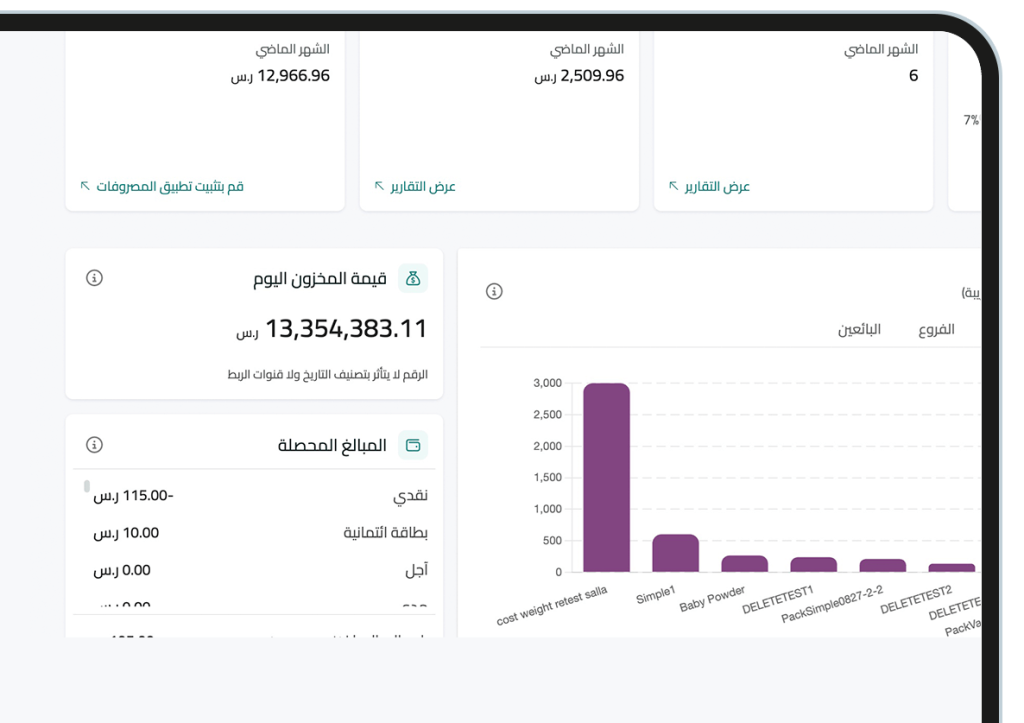The height and width of the screenshot is (723, 1024).
Task: Open the info tooltip on قيمة المخزون اليوم card
Action: [95, 279]
